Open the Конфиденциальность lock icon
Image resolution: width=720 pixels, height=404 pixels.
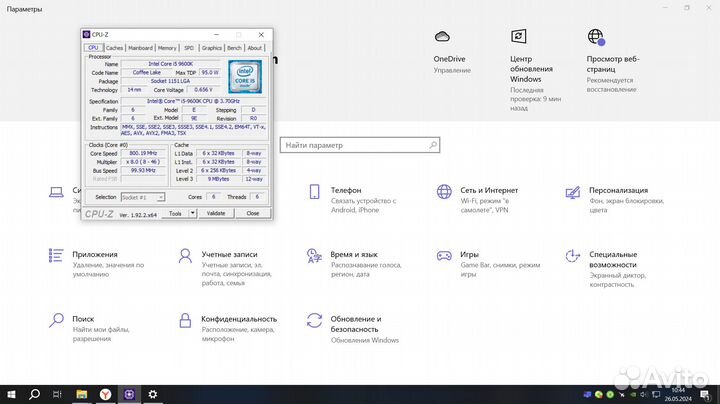tap(185, 320)
